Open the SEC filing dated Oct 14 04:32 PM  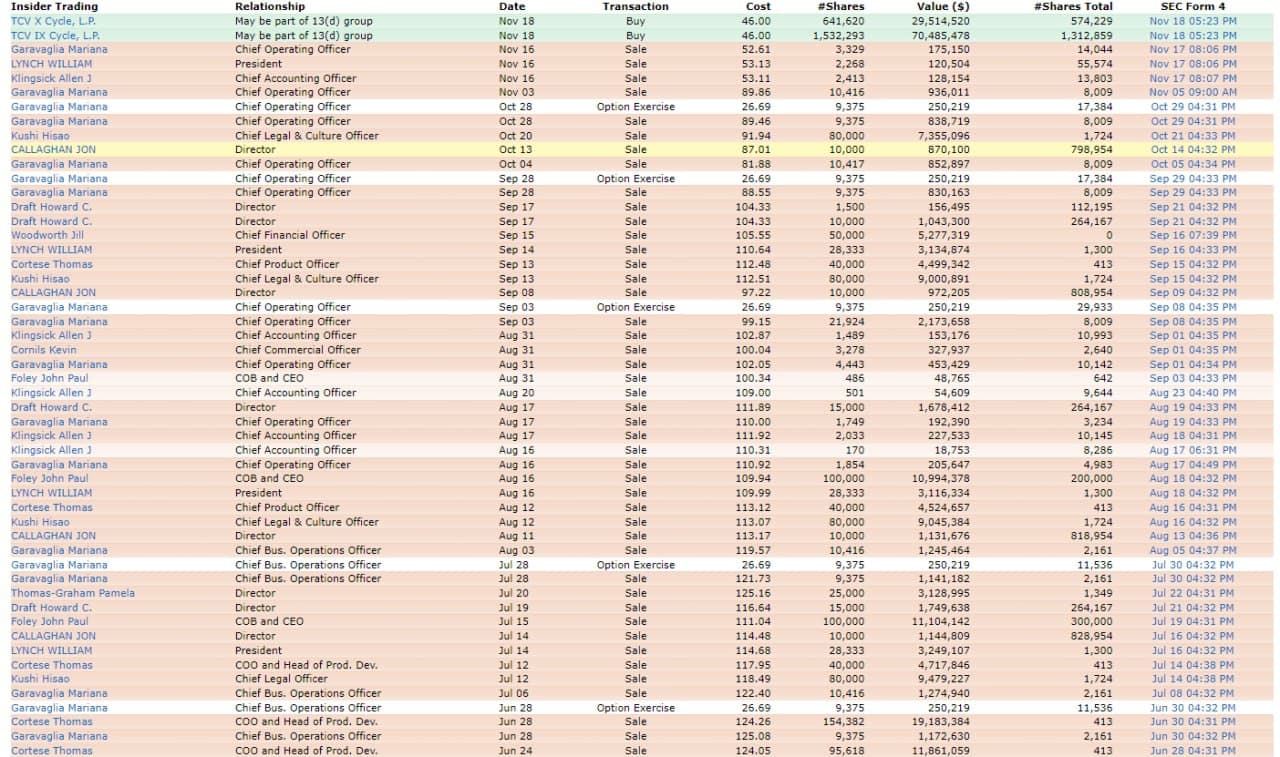pyautogui.click(x=1192, y=150)
